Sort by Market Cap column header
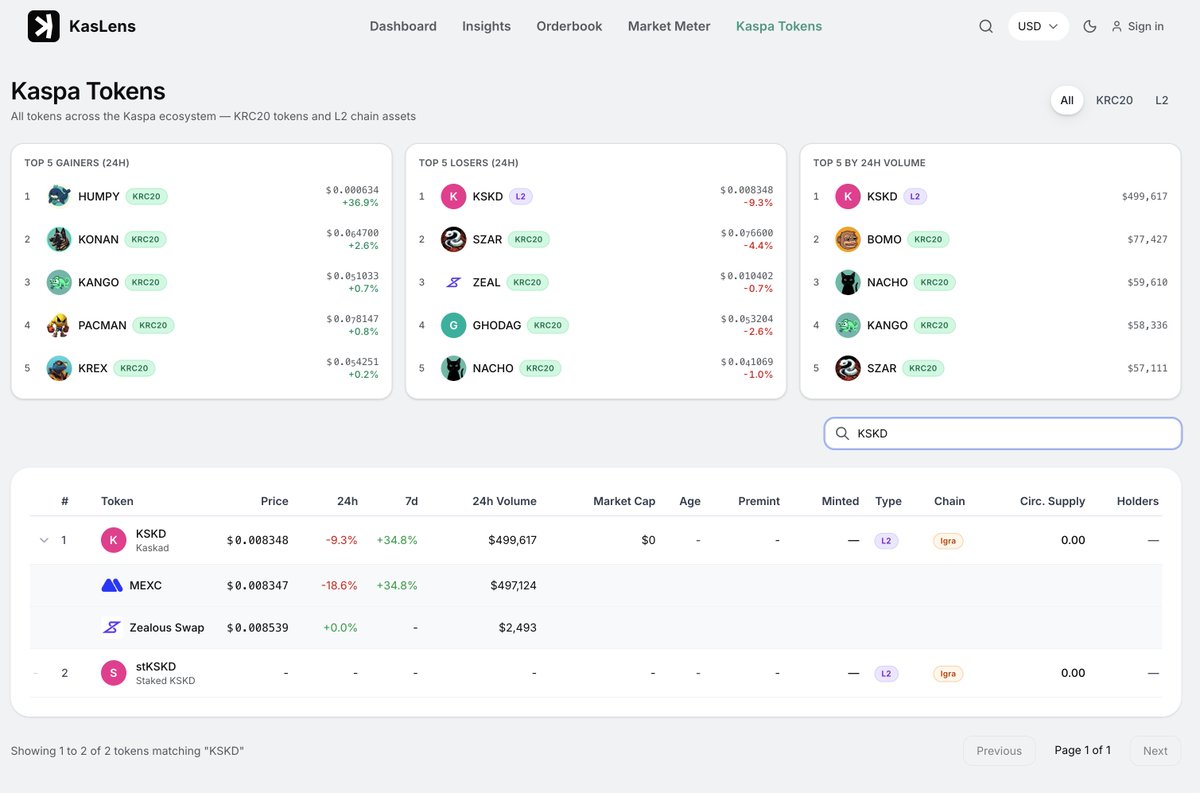 click(x=624, y=501)
